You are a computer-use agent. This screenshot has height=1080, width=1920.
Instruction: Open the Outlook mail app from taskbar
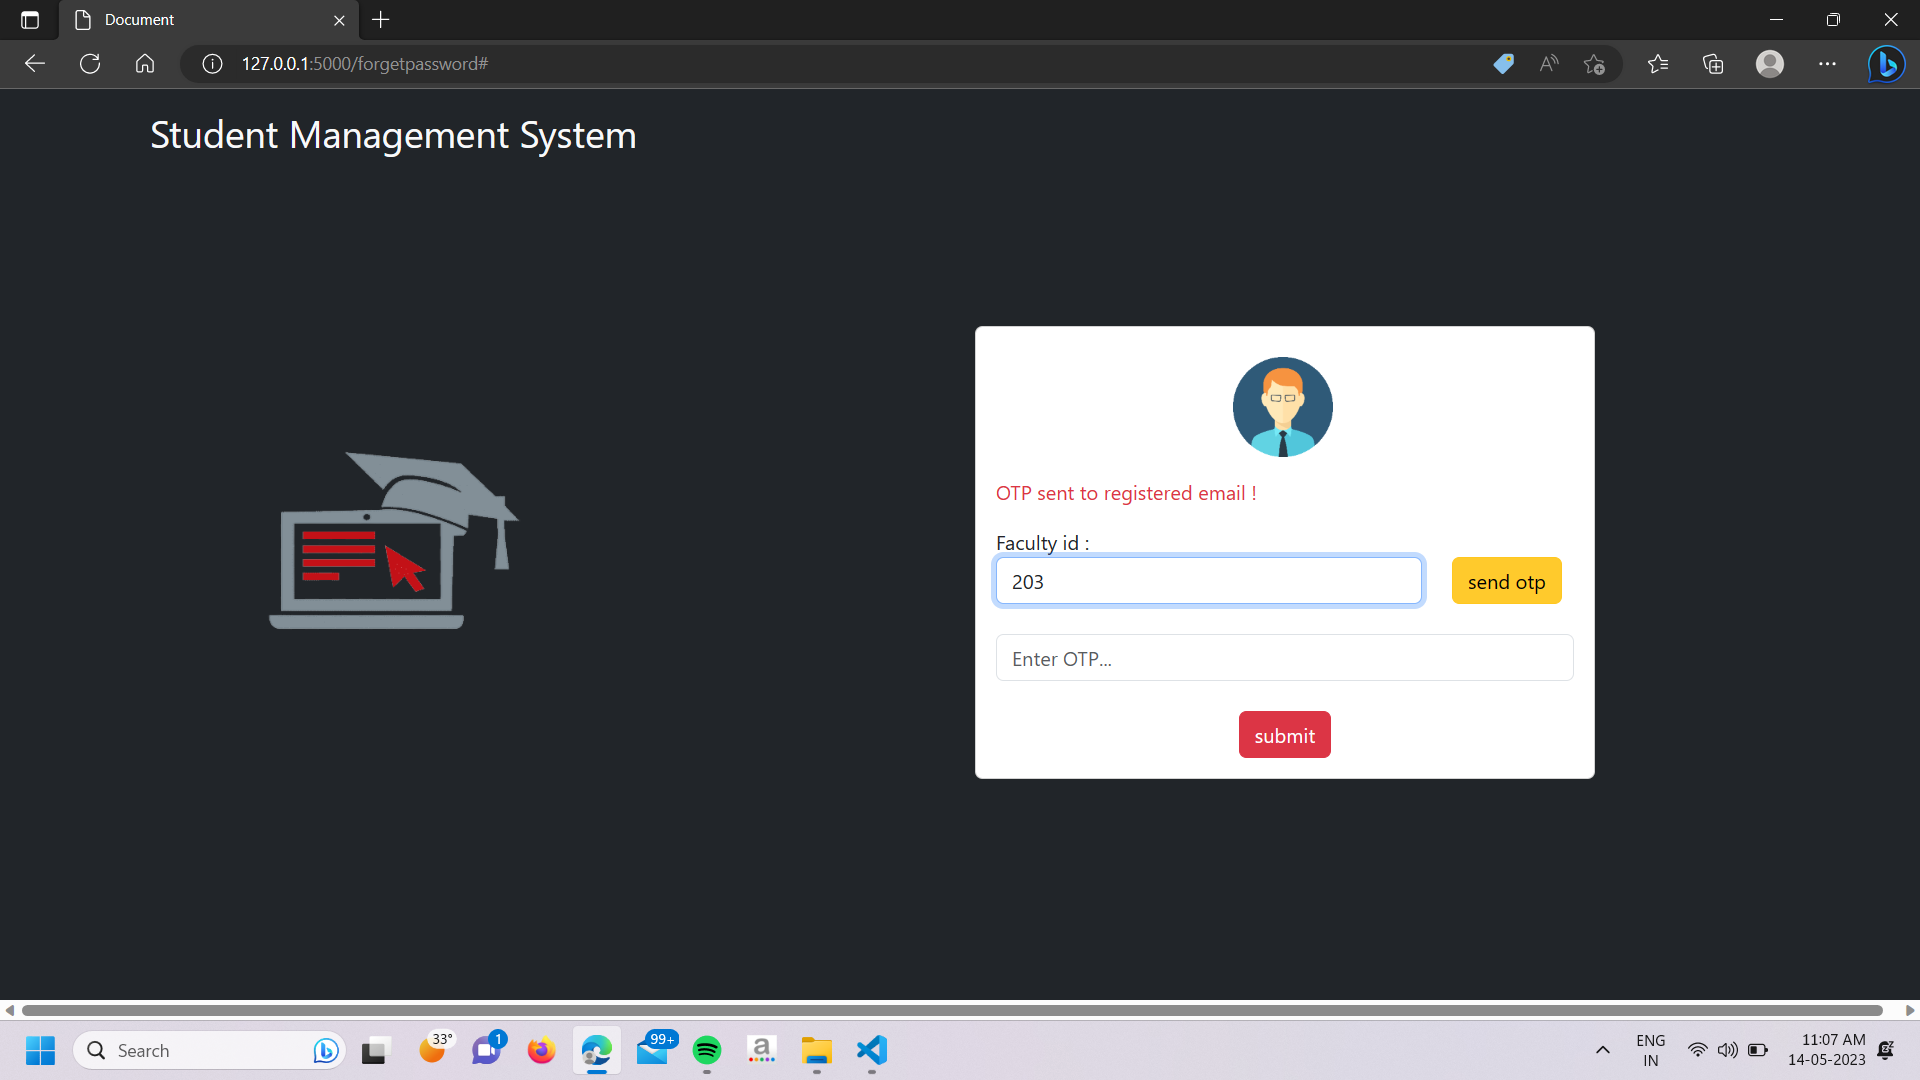pos(653,1050)
